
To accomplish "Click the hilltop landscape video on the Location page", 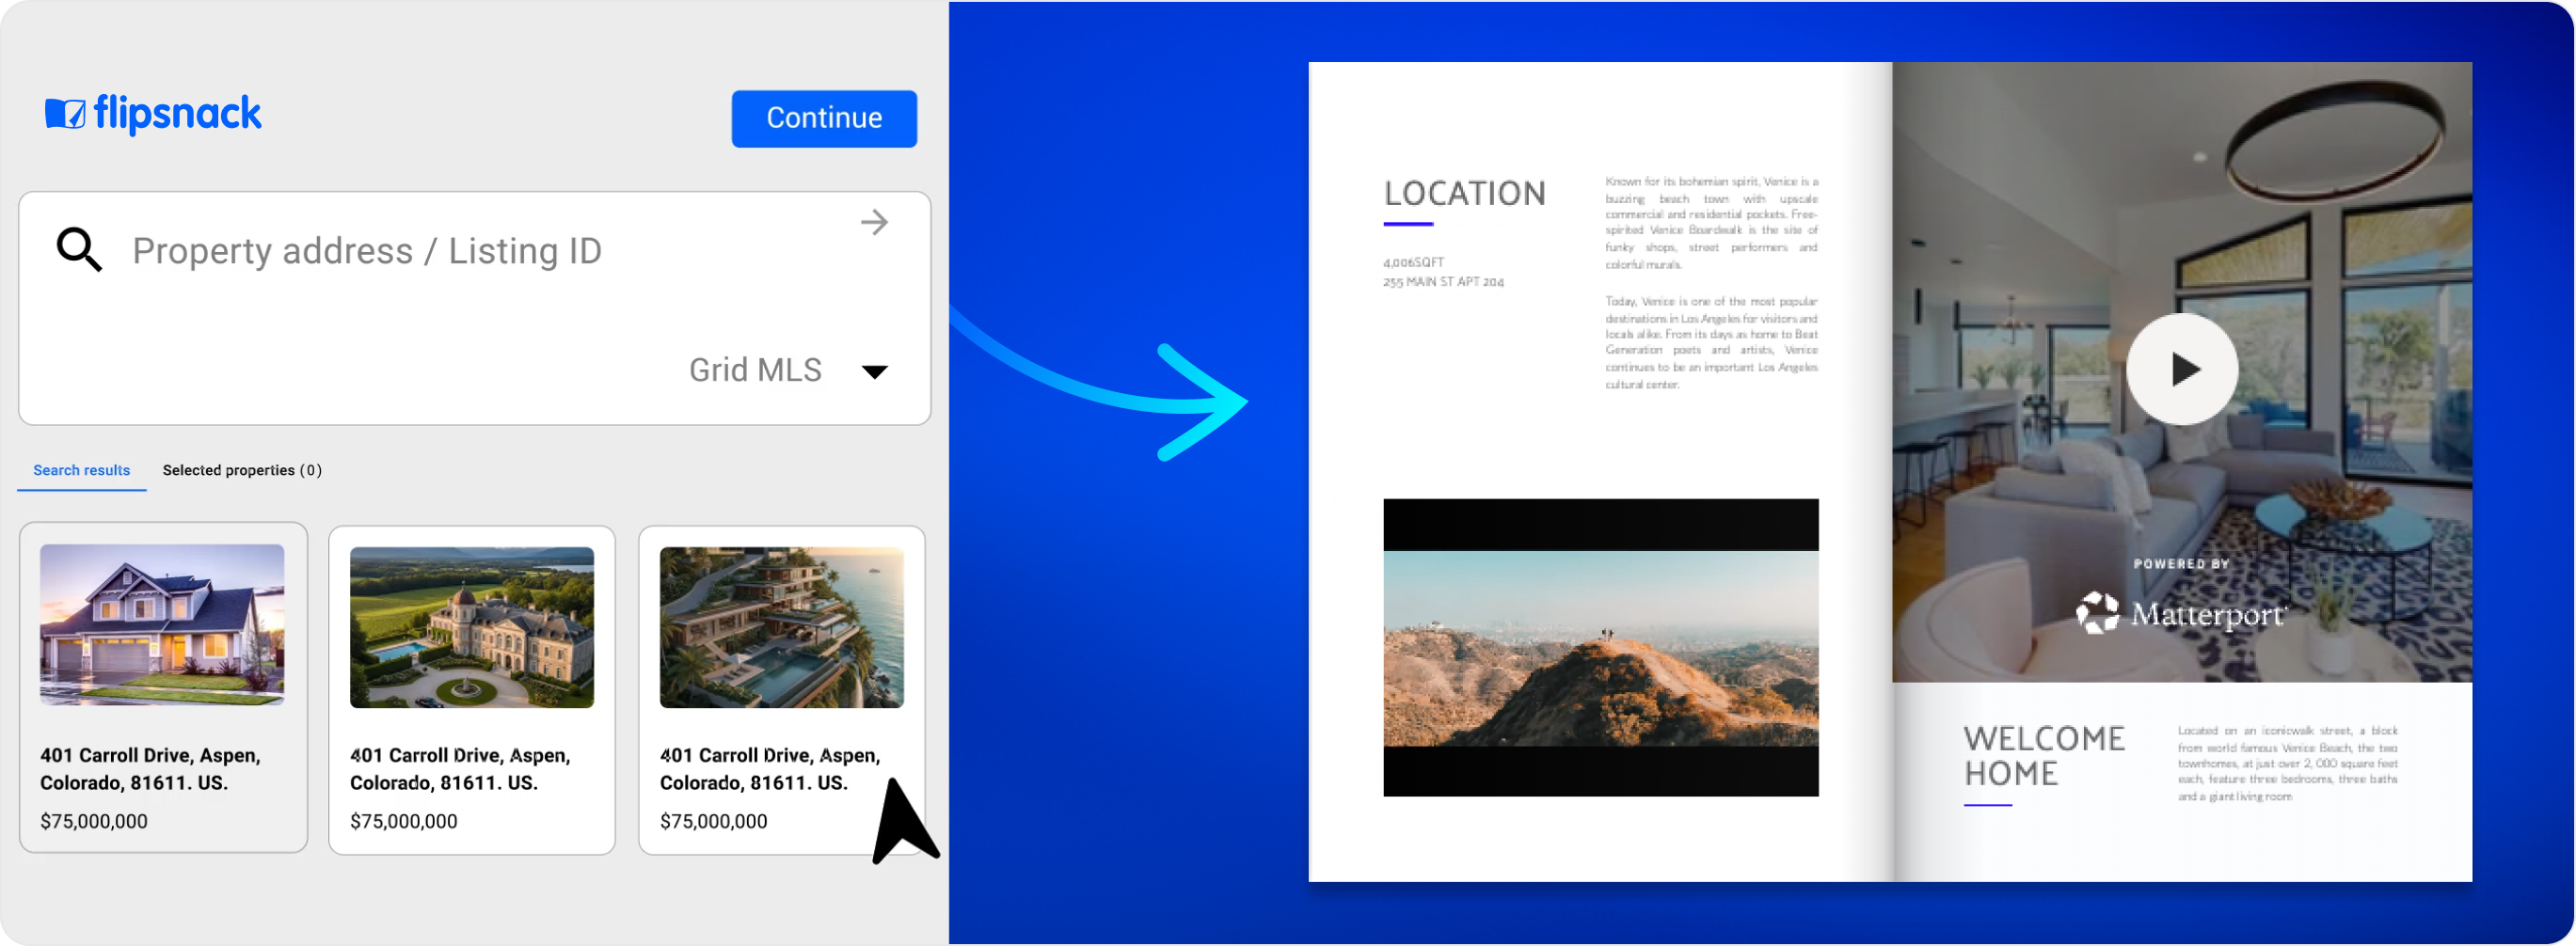I will coord(1600,648).
